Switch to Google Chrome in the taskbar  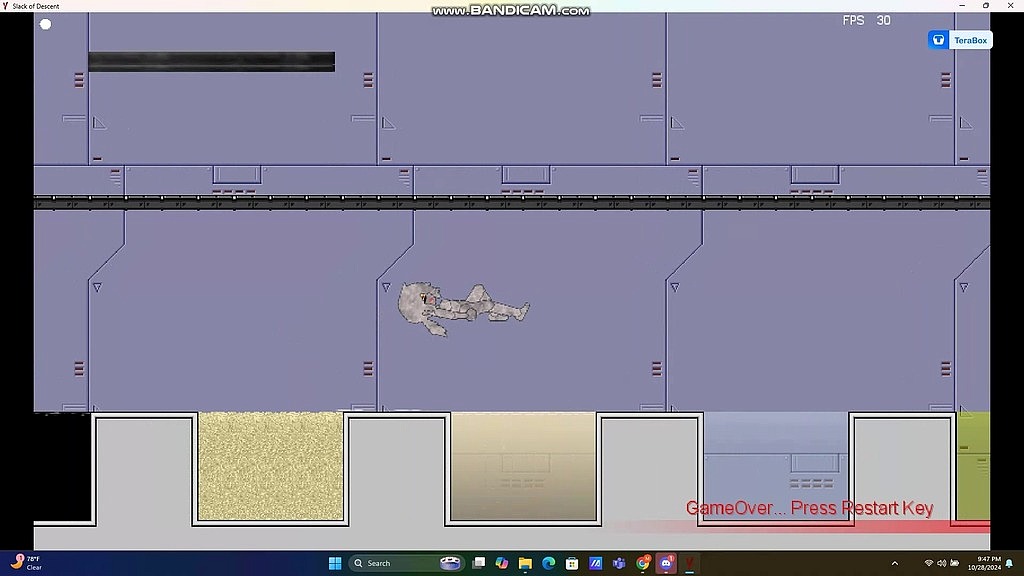tap(643, 563)
